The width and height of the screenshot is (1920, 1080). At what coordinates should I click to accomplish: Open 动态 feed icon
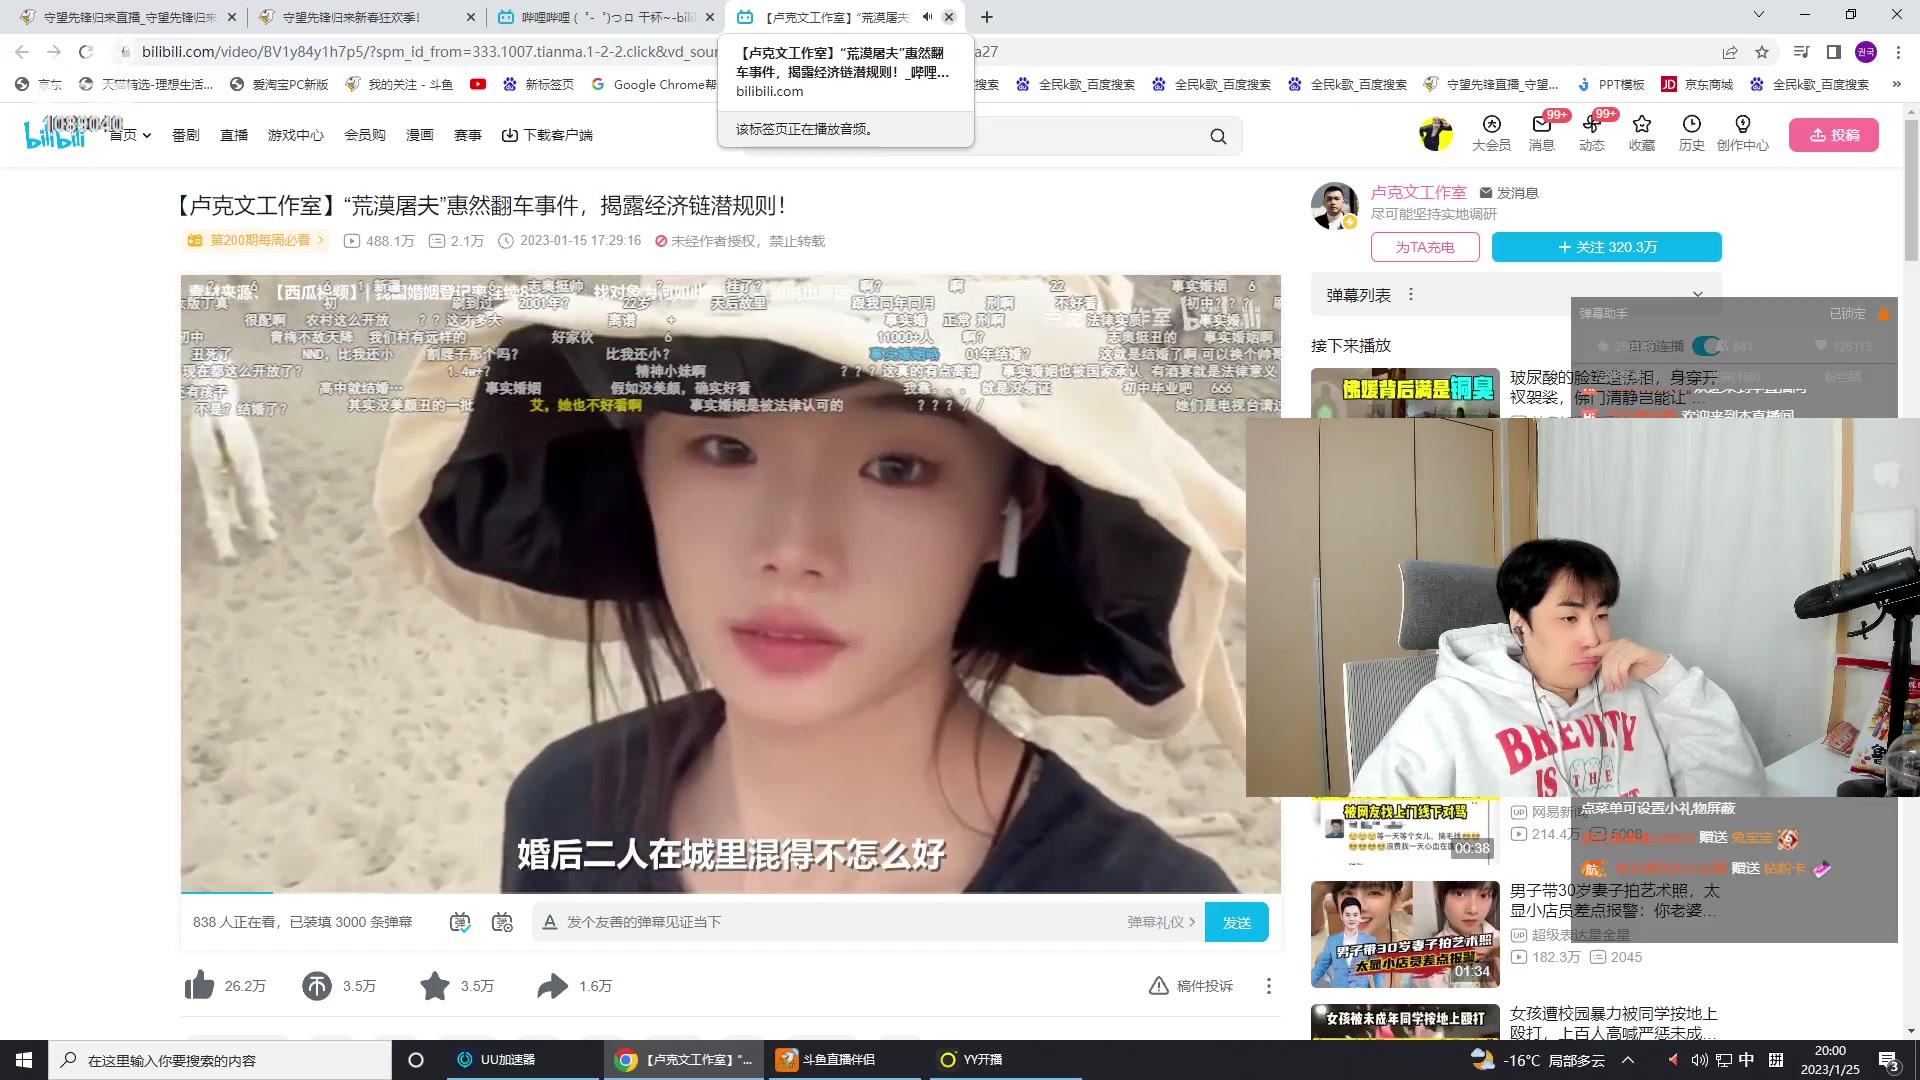(1591, 132)
